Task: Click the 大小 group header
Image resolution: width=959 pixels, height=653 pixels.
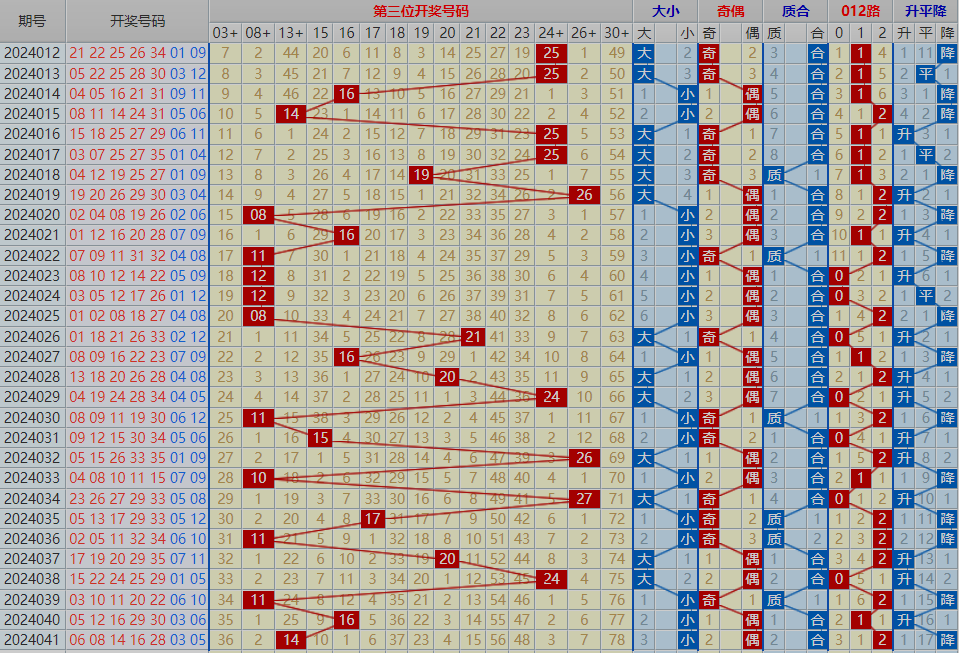Action: click(x=665, y=11)
